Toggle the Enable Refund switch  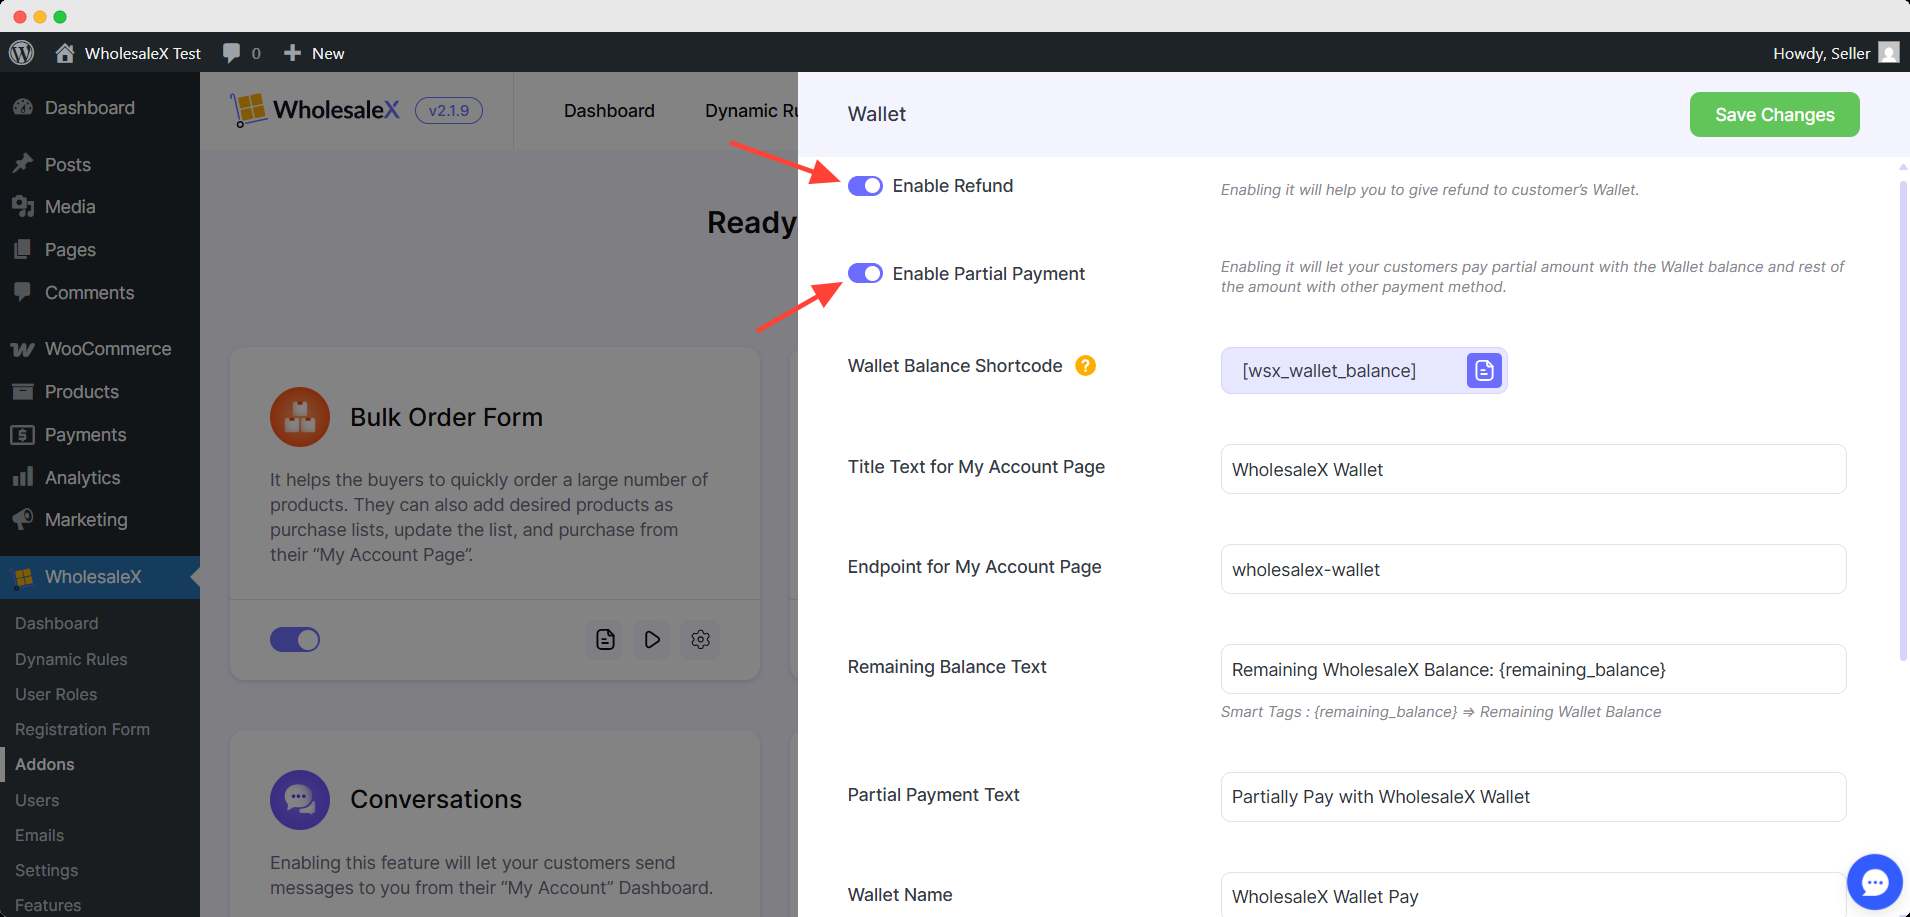865,186
